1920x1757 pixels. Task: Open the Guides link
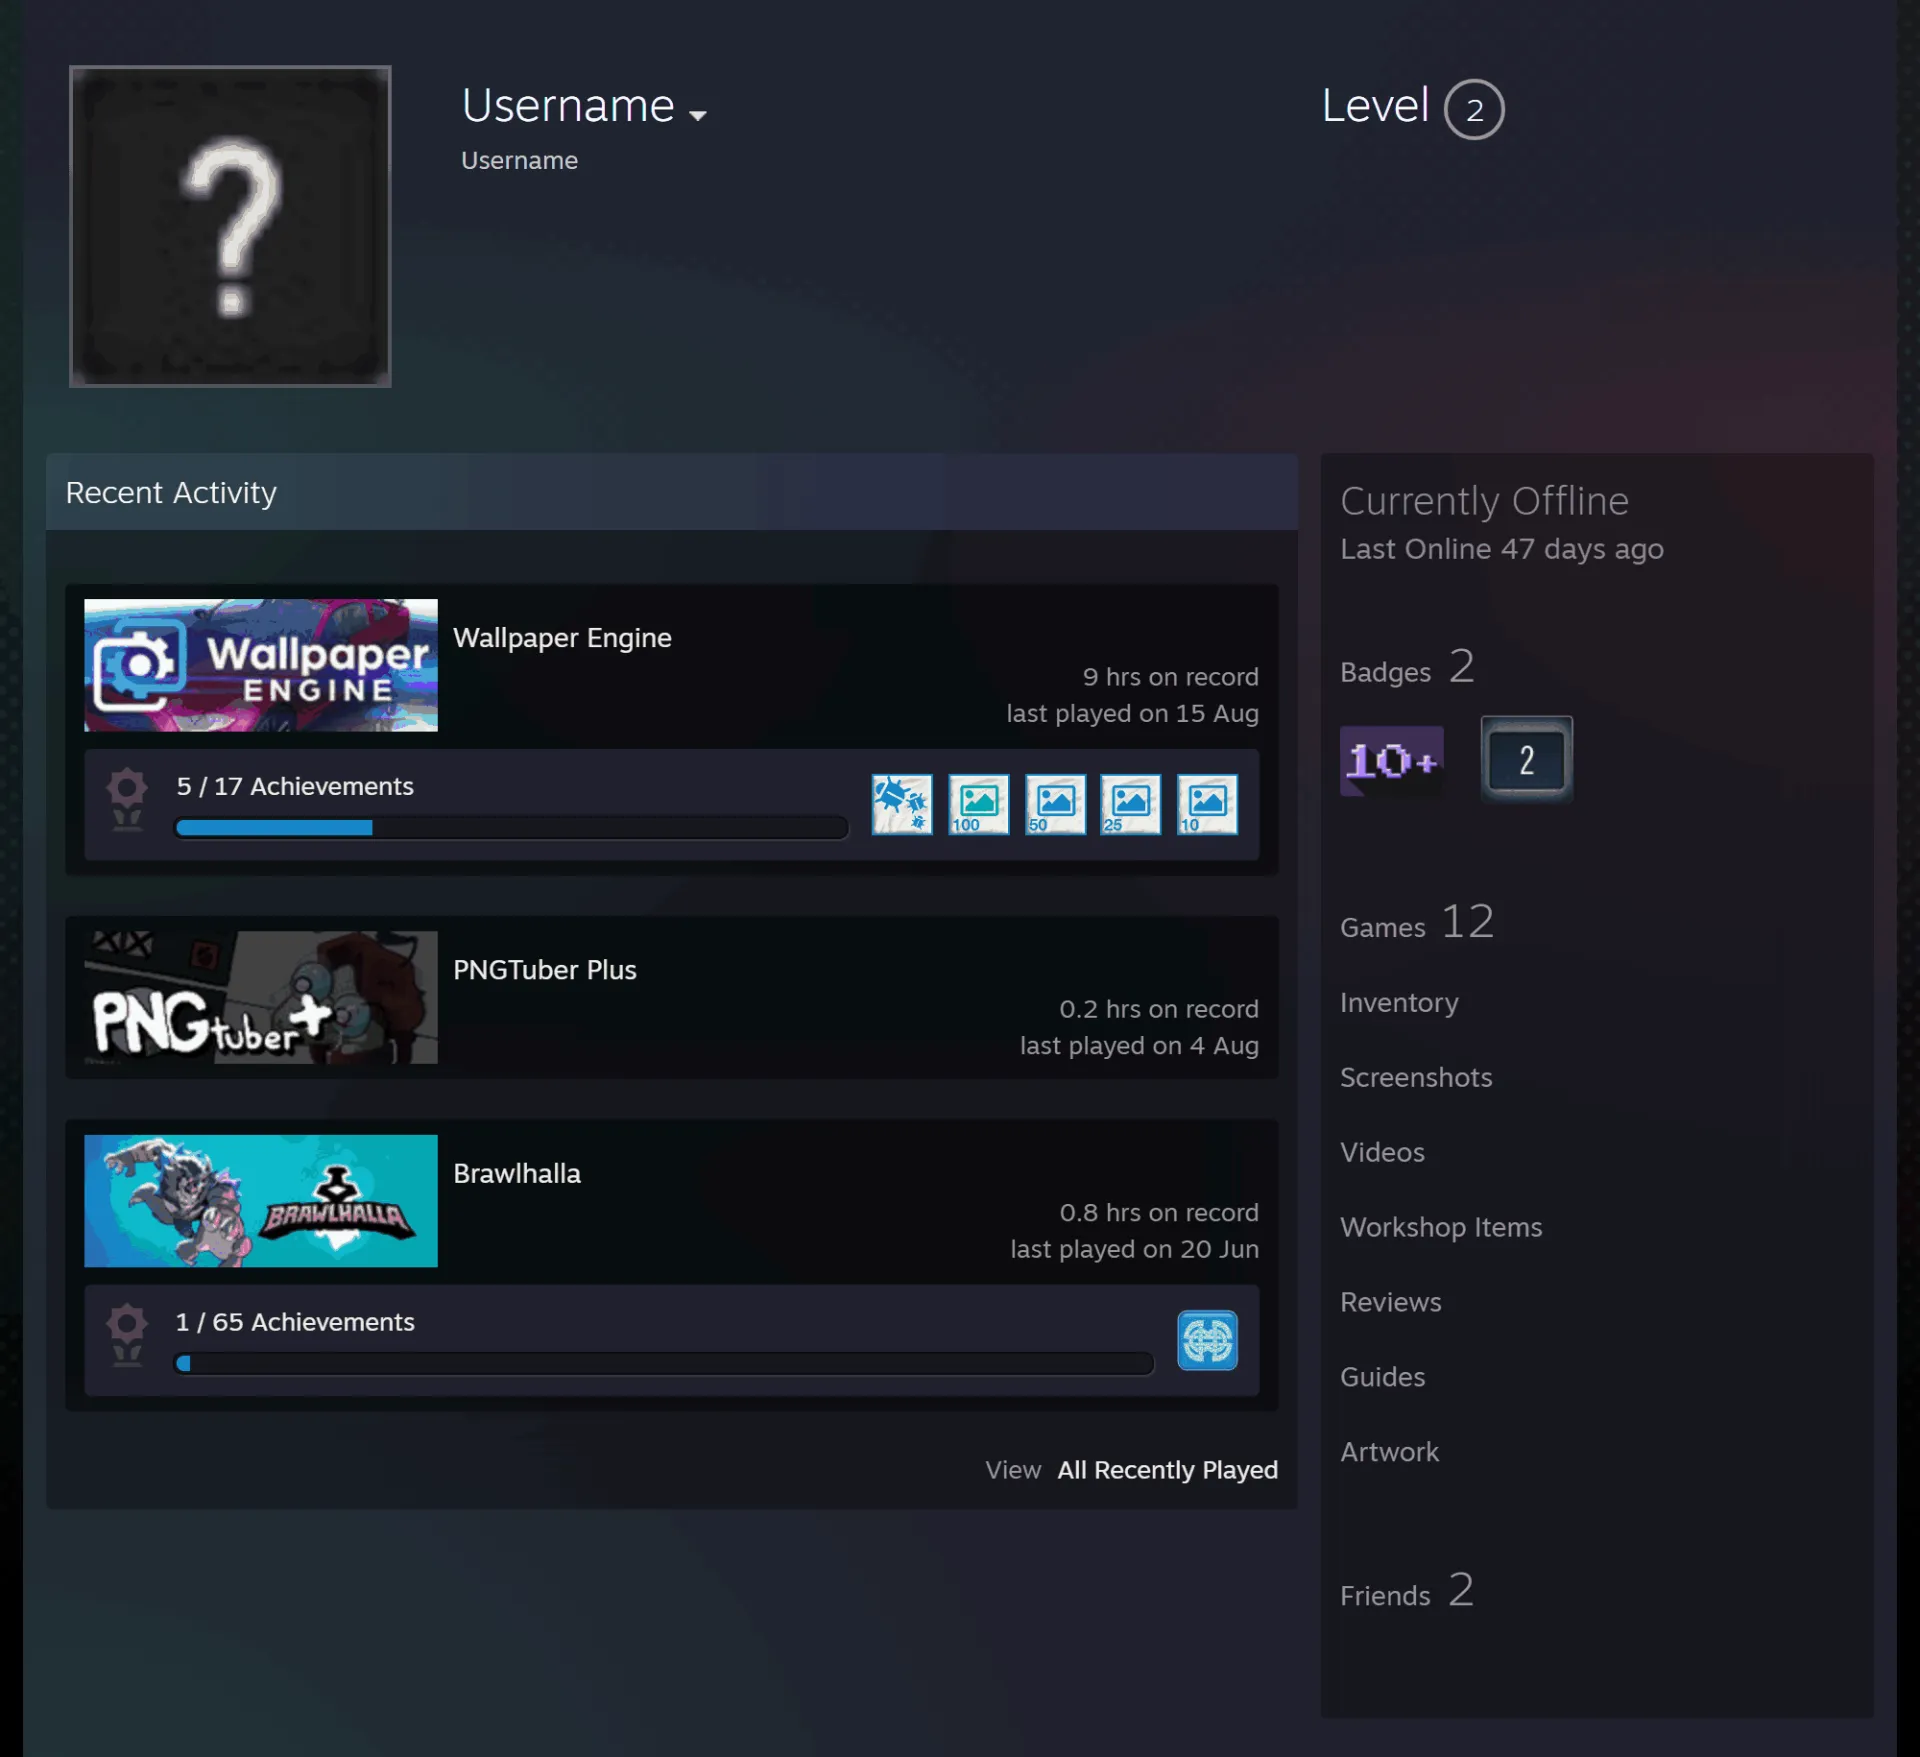pos(1382,1377)
